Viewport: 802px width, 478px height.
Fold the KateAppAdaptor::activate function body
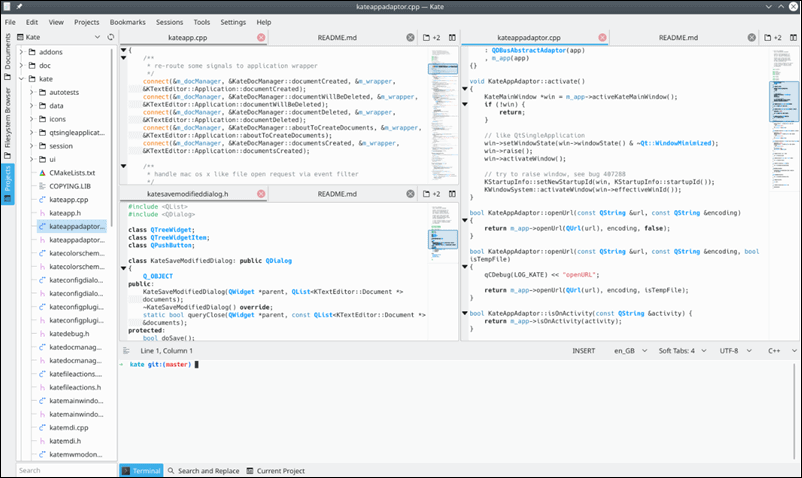[x=465, y=89]
